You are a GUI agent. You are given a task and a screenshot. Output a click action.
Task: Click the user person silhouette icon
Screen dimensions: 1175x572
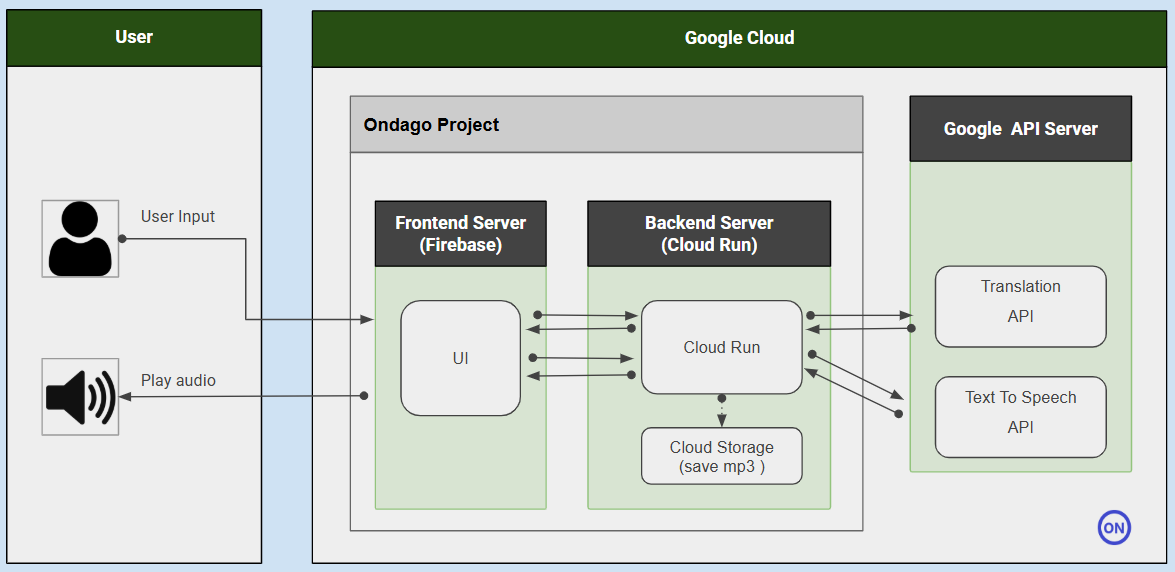pyautogui.click(x=80, y=238)
